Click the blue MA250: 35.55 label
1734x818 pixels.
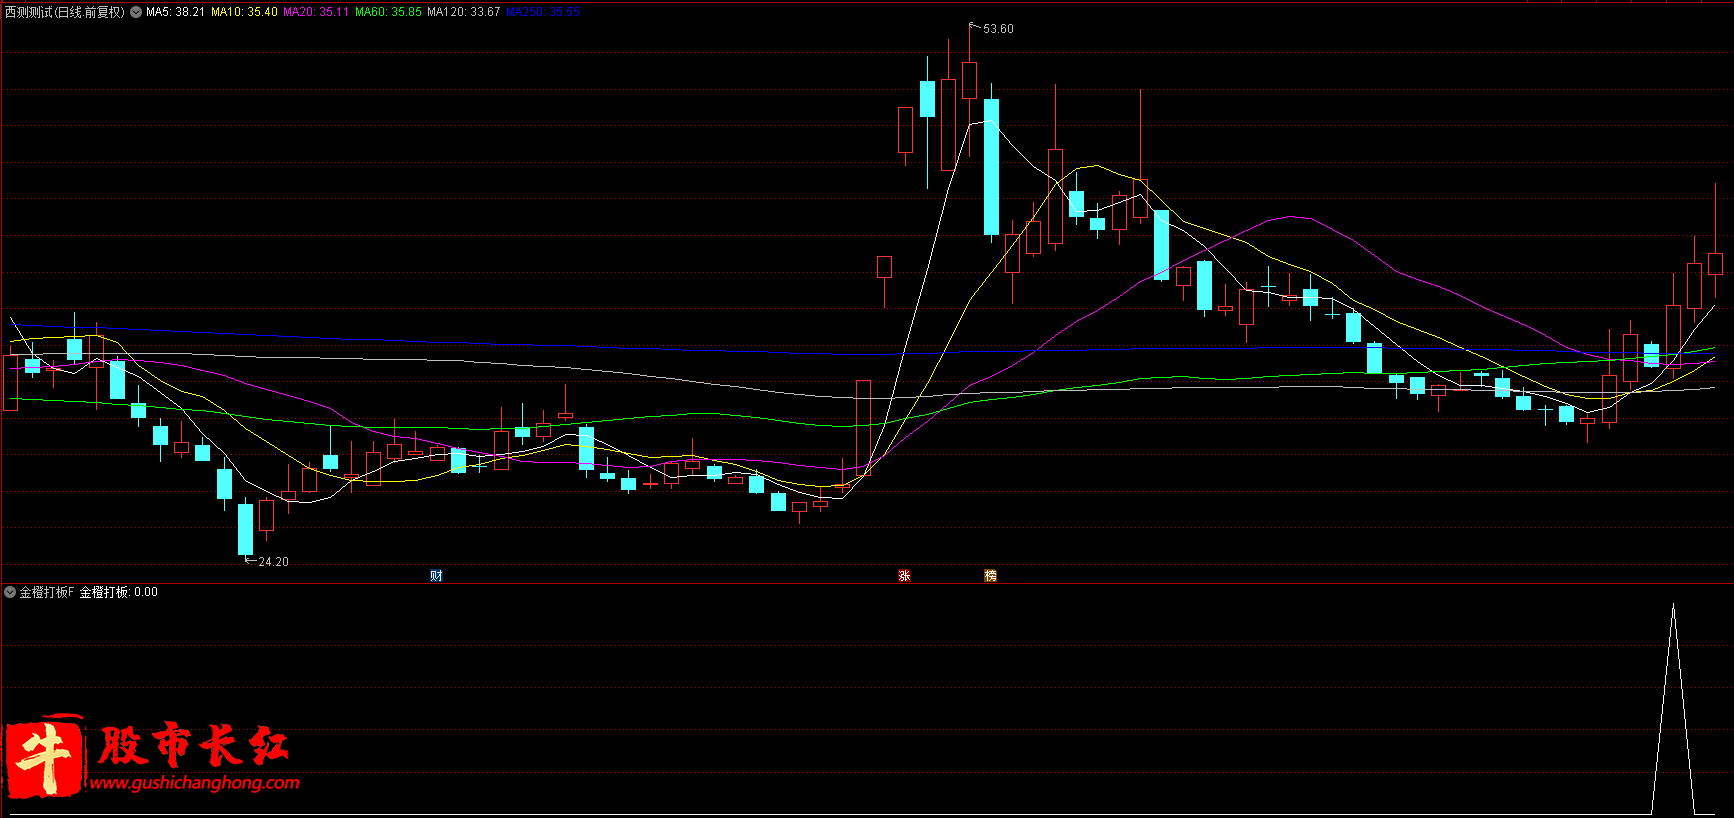tap(543, 12)
